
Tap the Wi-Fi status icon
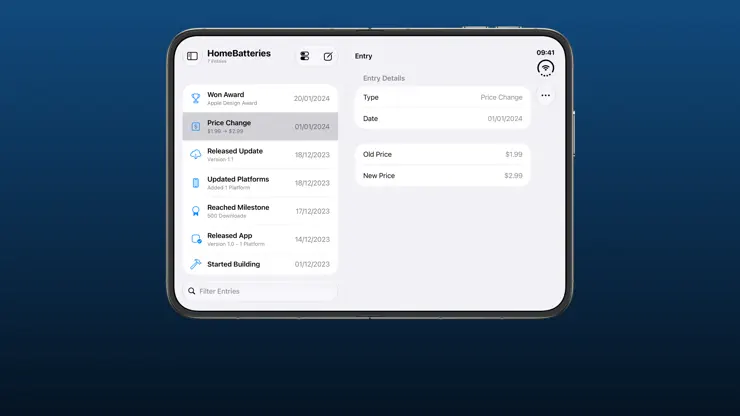coord(546,68)
